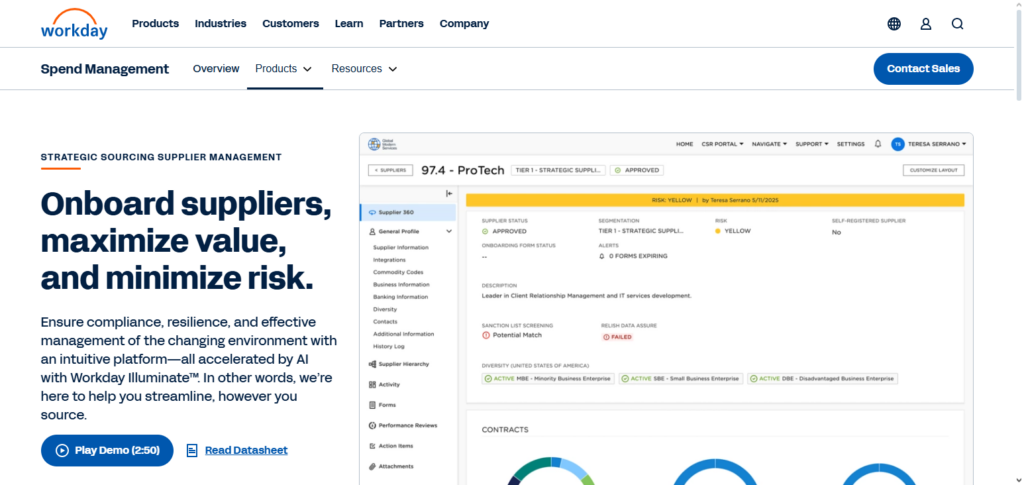1024x485 pixels.
Task: Click the yellow Risk banner
Action: 715,200
